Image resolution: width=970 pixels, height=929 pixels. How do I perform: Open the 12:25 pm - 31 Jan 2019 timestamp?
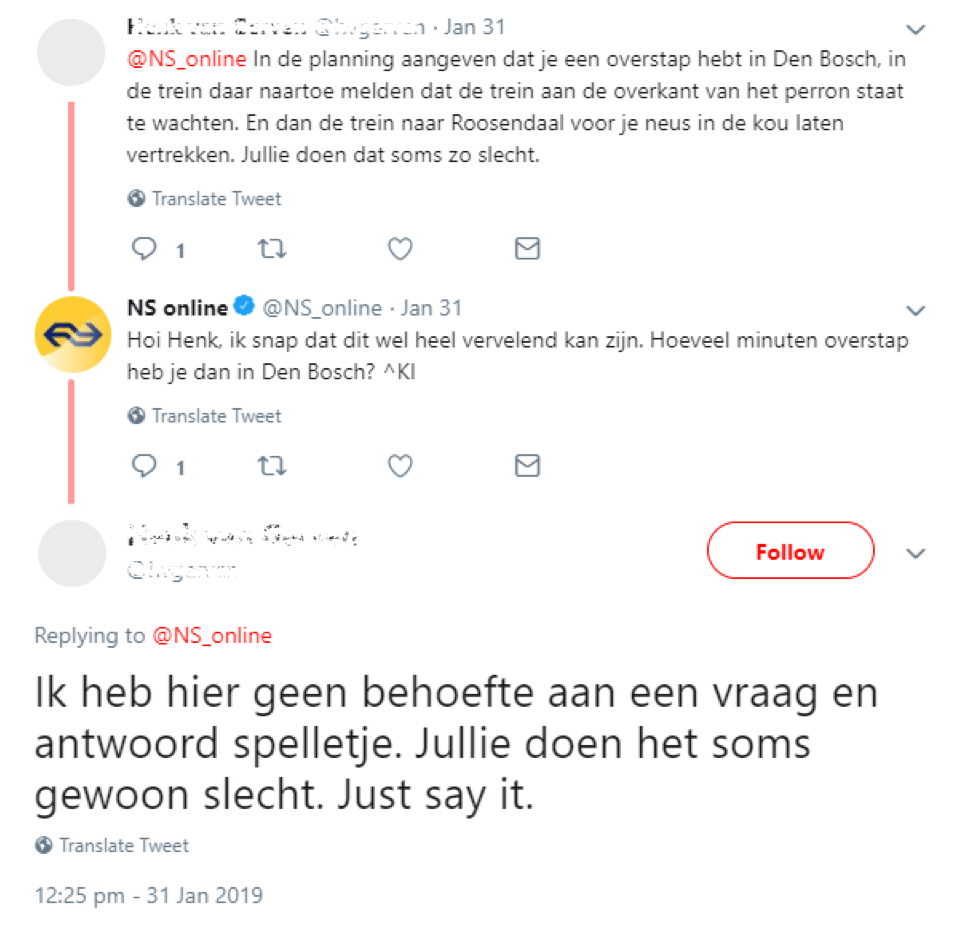pos(148,895)
